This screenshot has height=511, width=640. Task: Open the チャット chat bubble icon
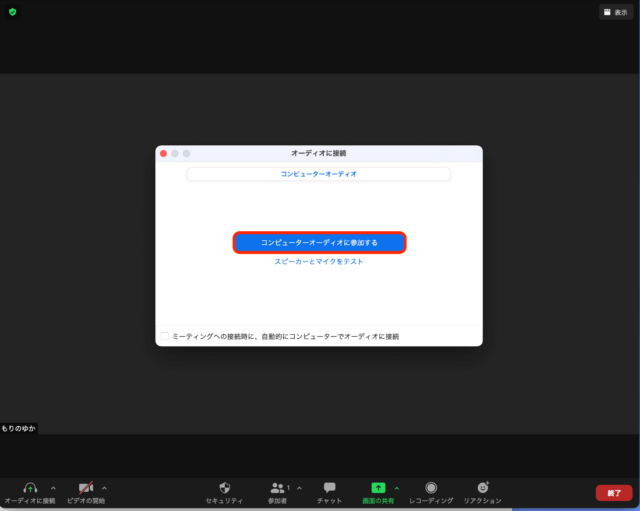click(x=329, y=488)
